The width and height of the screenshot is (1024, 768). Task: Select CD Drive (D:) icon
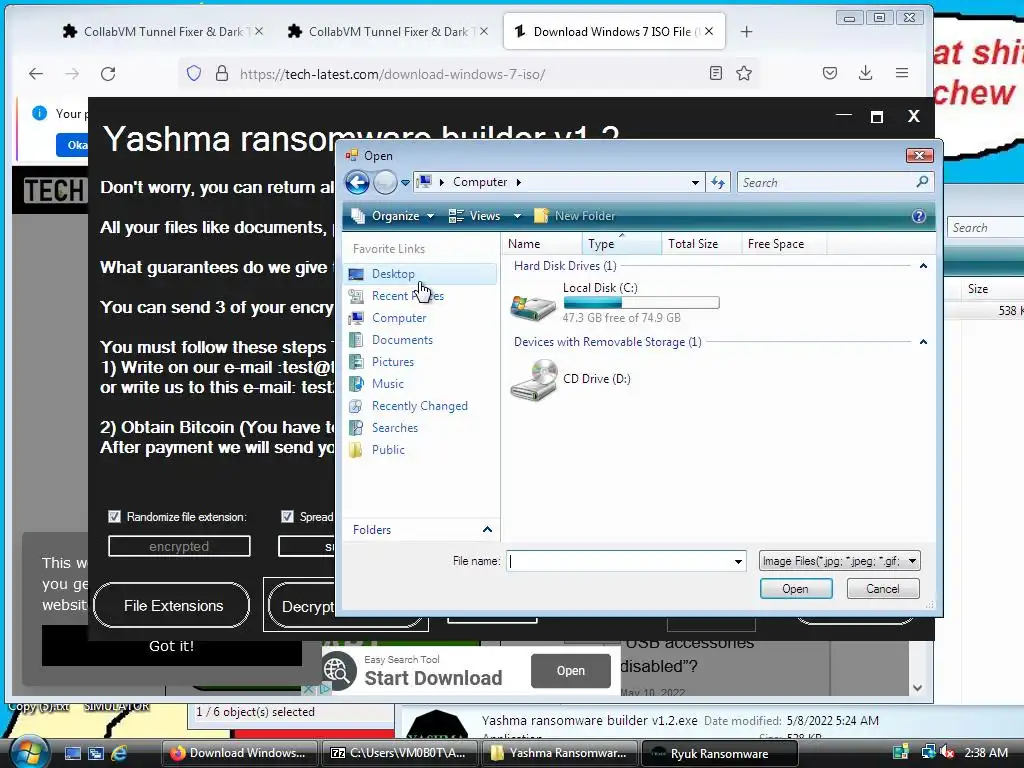[x=533, y=380]
